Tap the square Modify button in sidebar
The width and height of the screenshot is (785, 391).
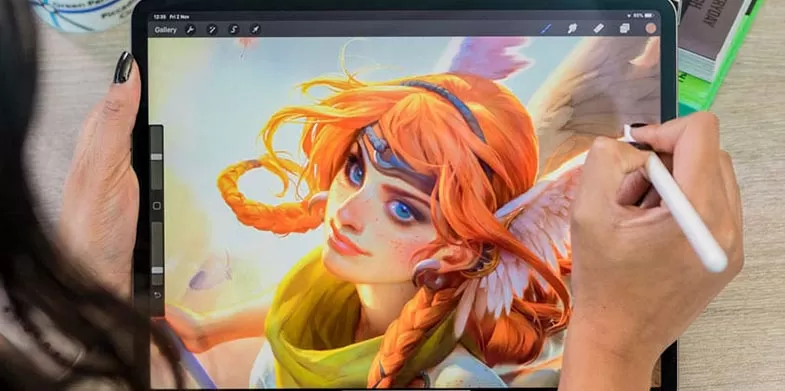[157, 206]
